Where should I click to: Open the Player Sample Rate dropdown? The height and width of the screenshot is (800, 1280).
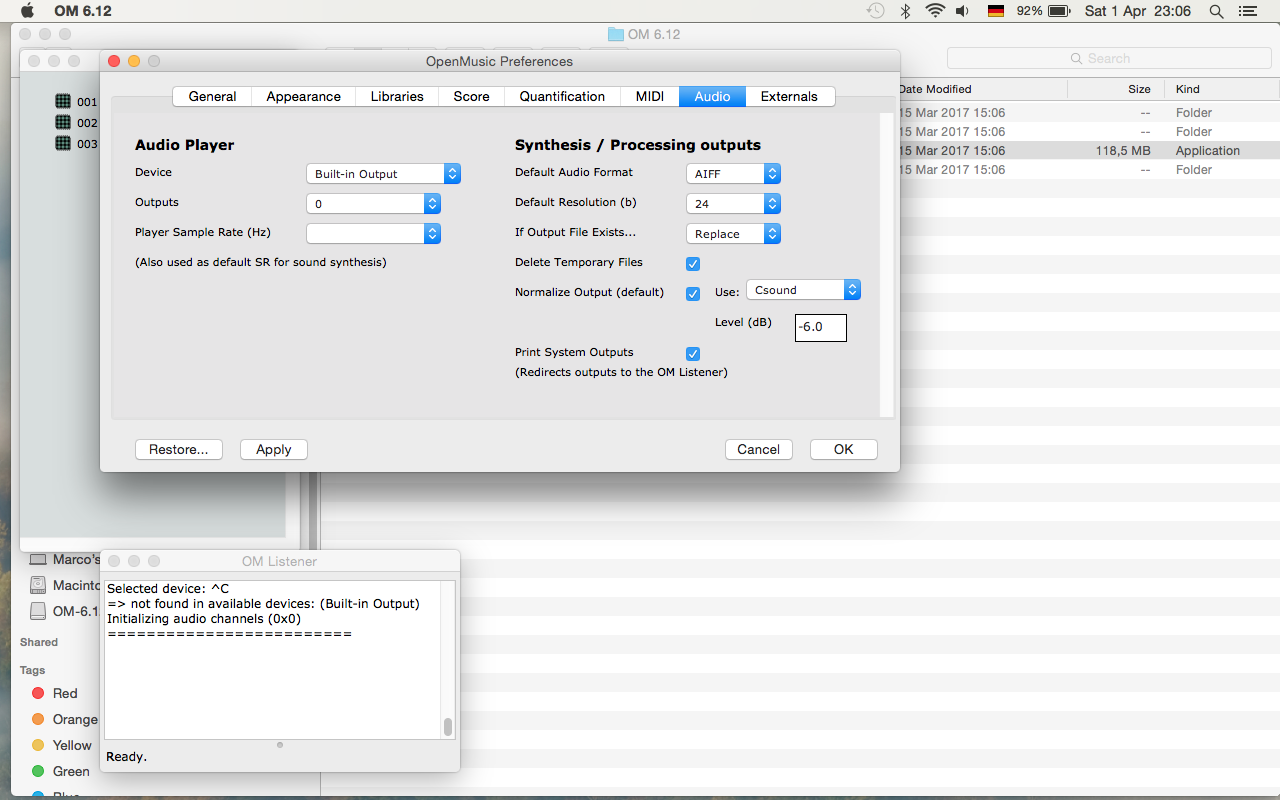pyautogui.click(x=373, y=234)
